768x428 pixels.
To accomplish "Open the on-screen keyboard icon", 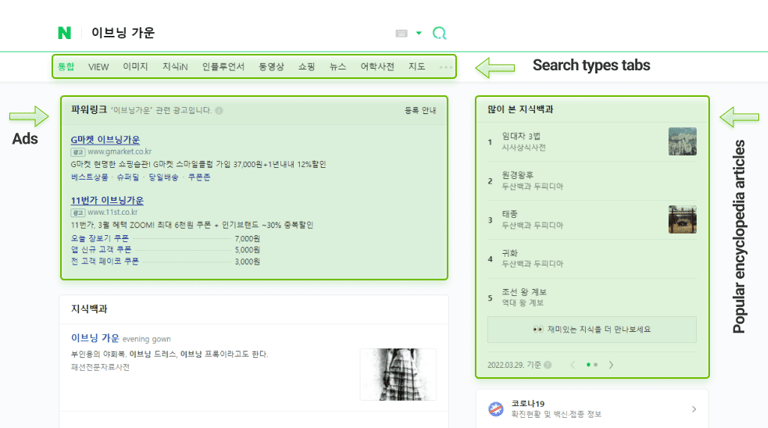I will pyautogui.click(x=401, y=33).
